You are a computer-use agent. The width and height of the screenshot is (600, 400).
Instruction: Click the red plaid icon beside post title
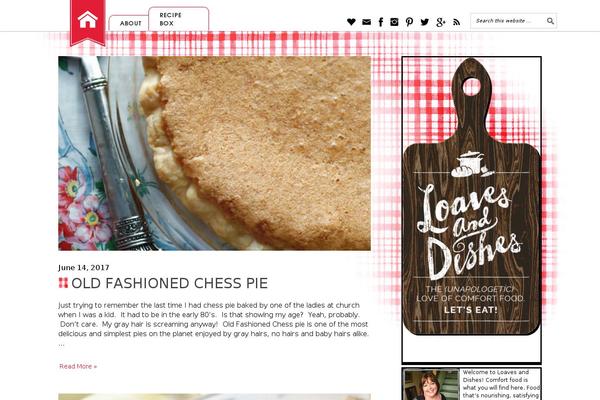click(63, 283)
